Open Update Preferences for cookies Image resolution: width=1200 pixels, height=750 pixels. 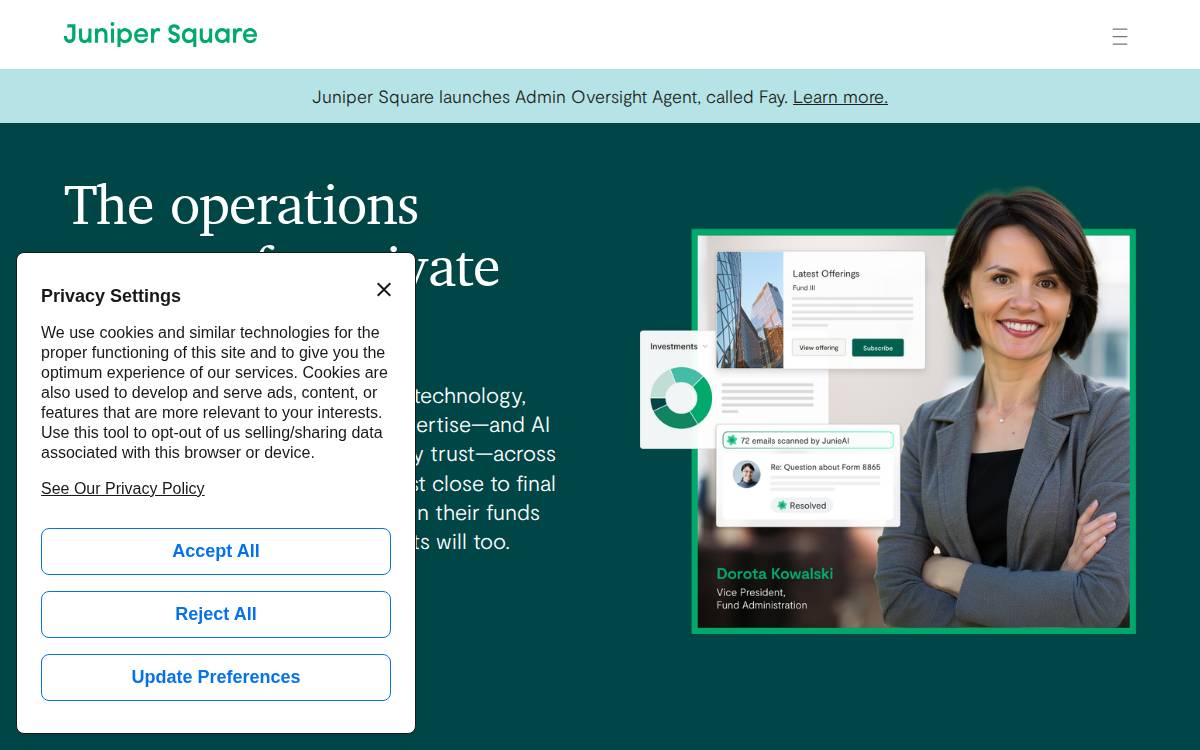[216, 678]
